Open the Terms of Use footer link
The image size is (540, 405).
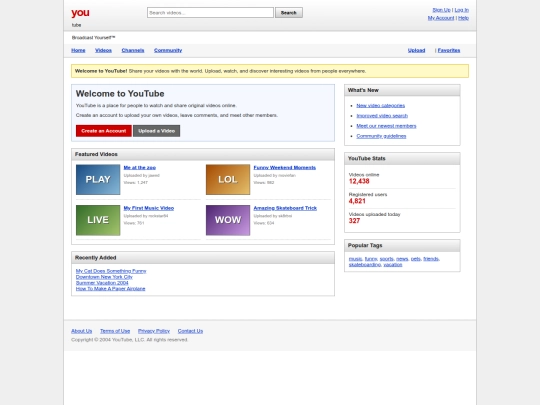(x=115, y=331)
